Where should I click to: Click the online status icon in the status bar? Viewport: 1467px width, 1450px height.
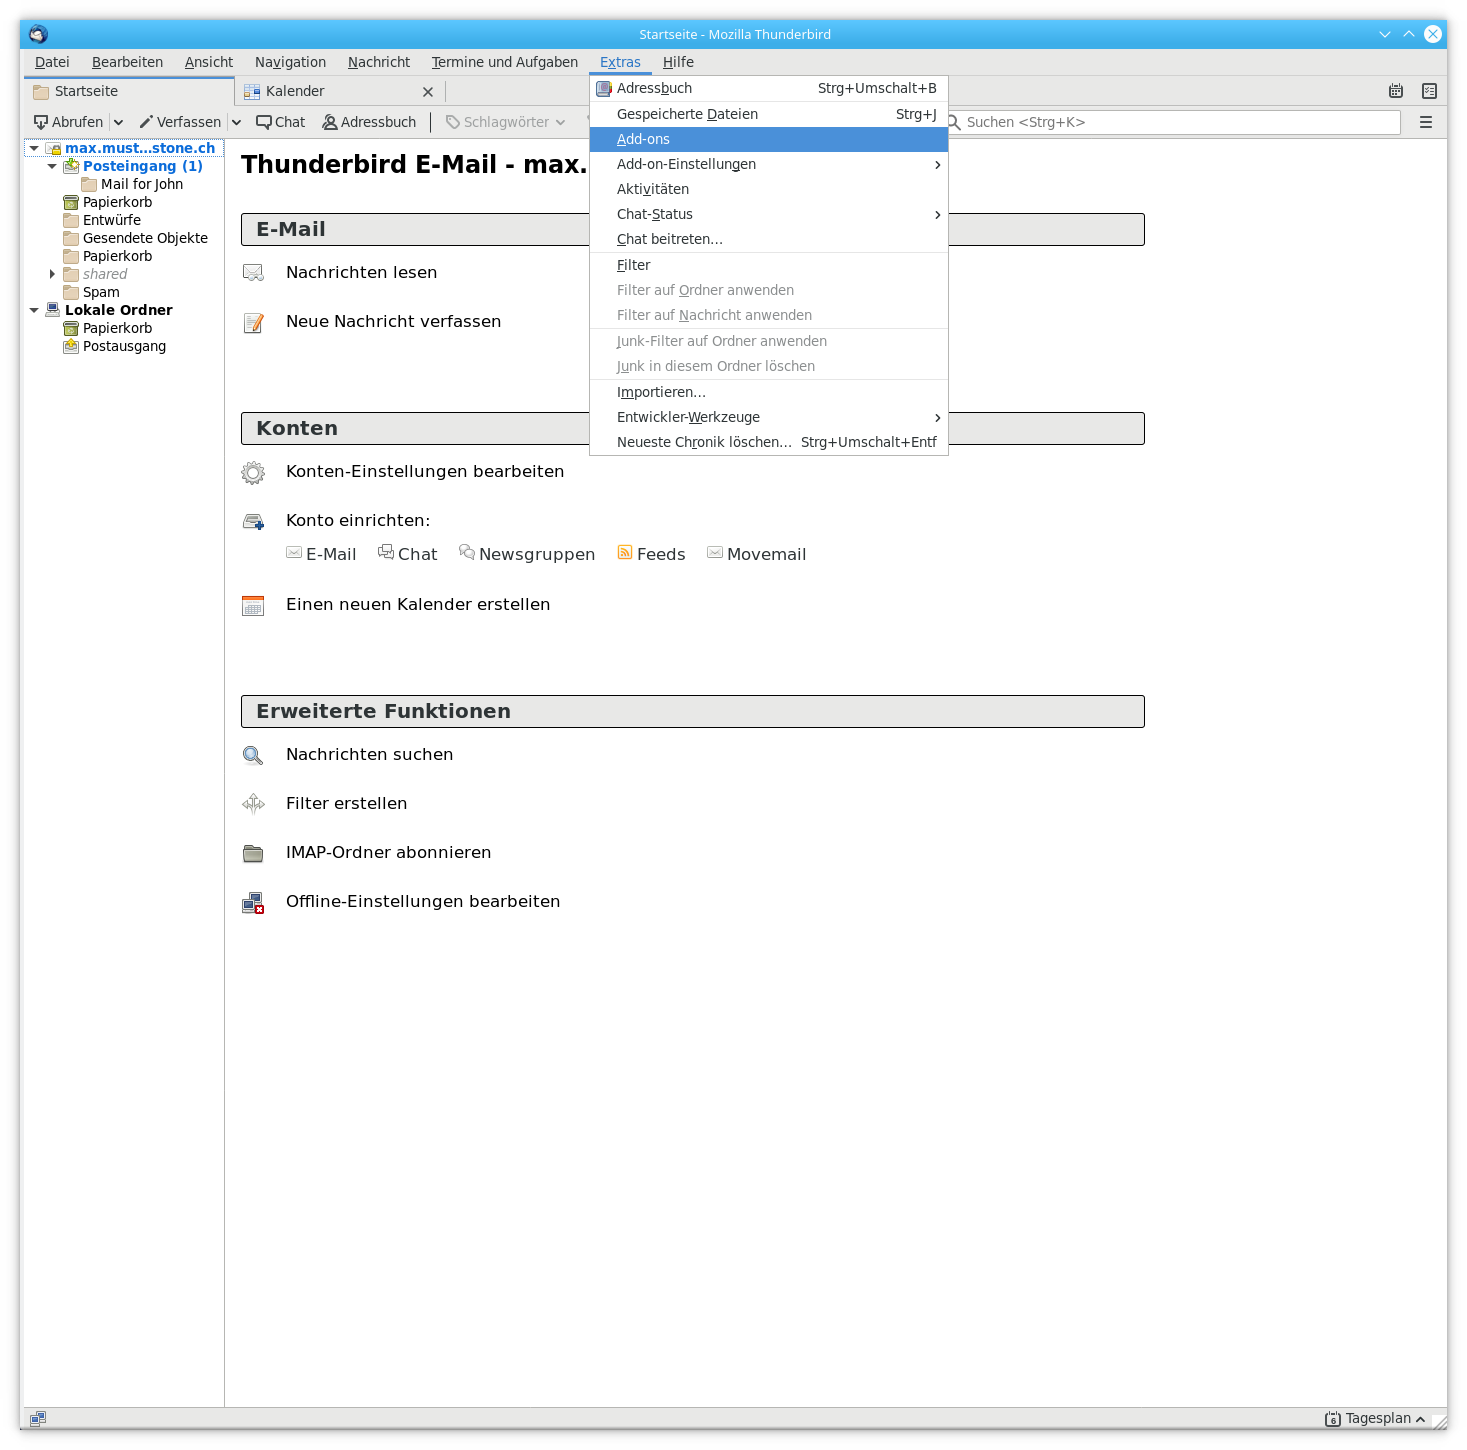(x=38, y=1418)
